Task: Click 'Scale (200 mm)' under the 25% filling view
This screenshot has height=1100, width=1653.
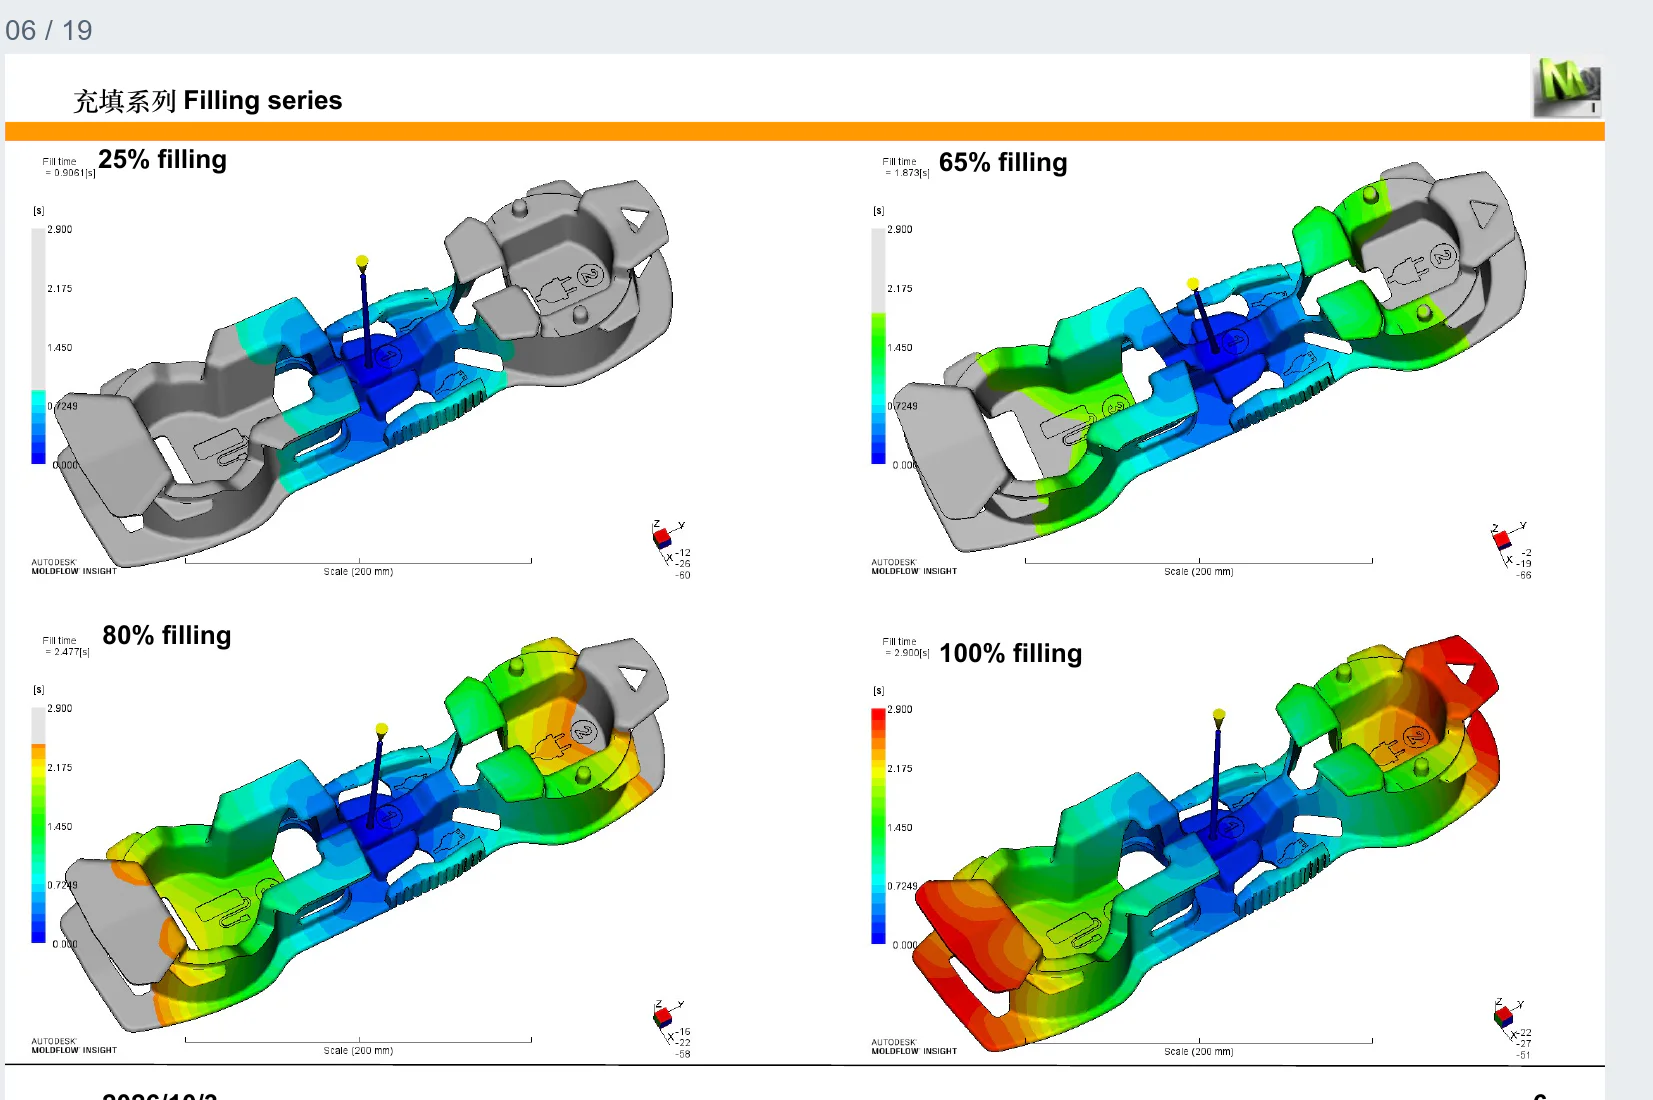Action: pos(358,572)
